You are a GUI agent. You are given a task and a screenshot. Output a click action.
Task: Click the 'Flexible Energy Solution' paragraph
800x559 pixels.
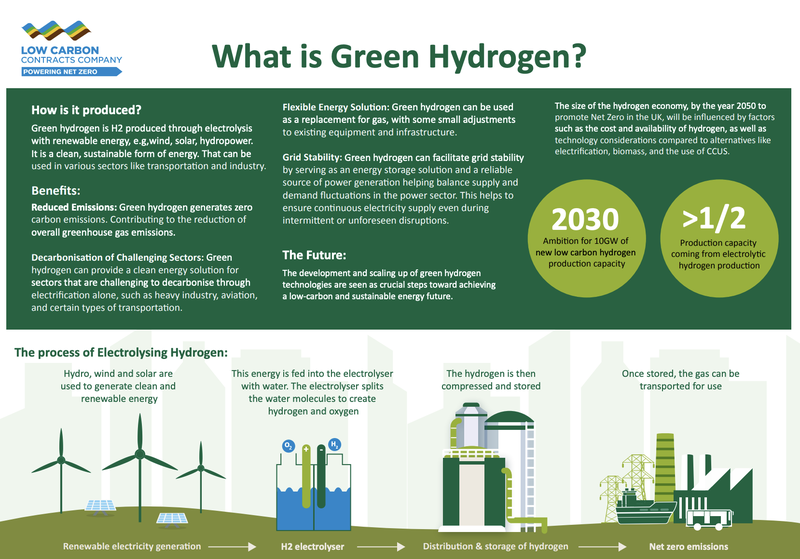point(399,119)
